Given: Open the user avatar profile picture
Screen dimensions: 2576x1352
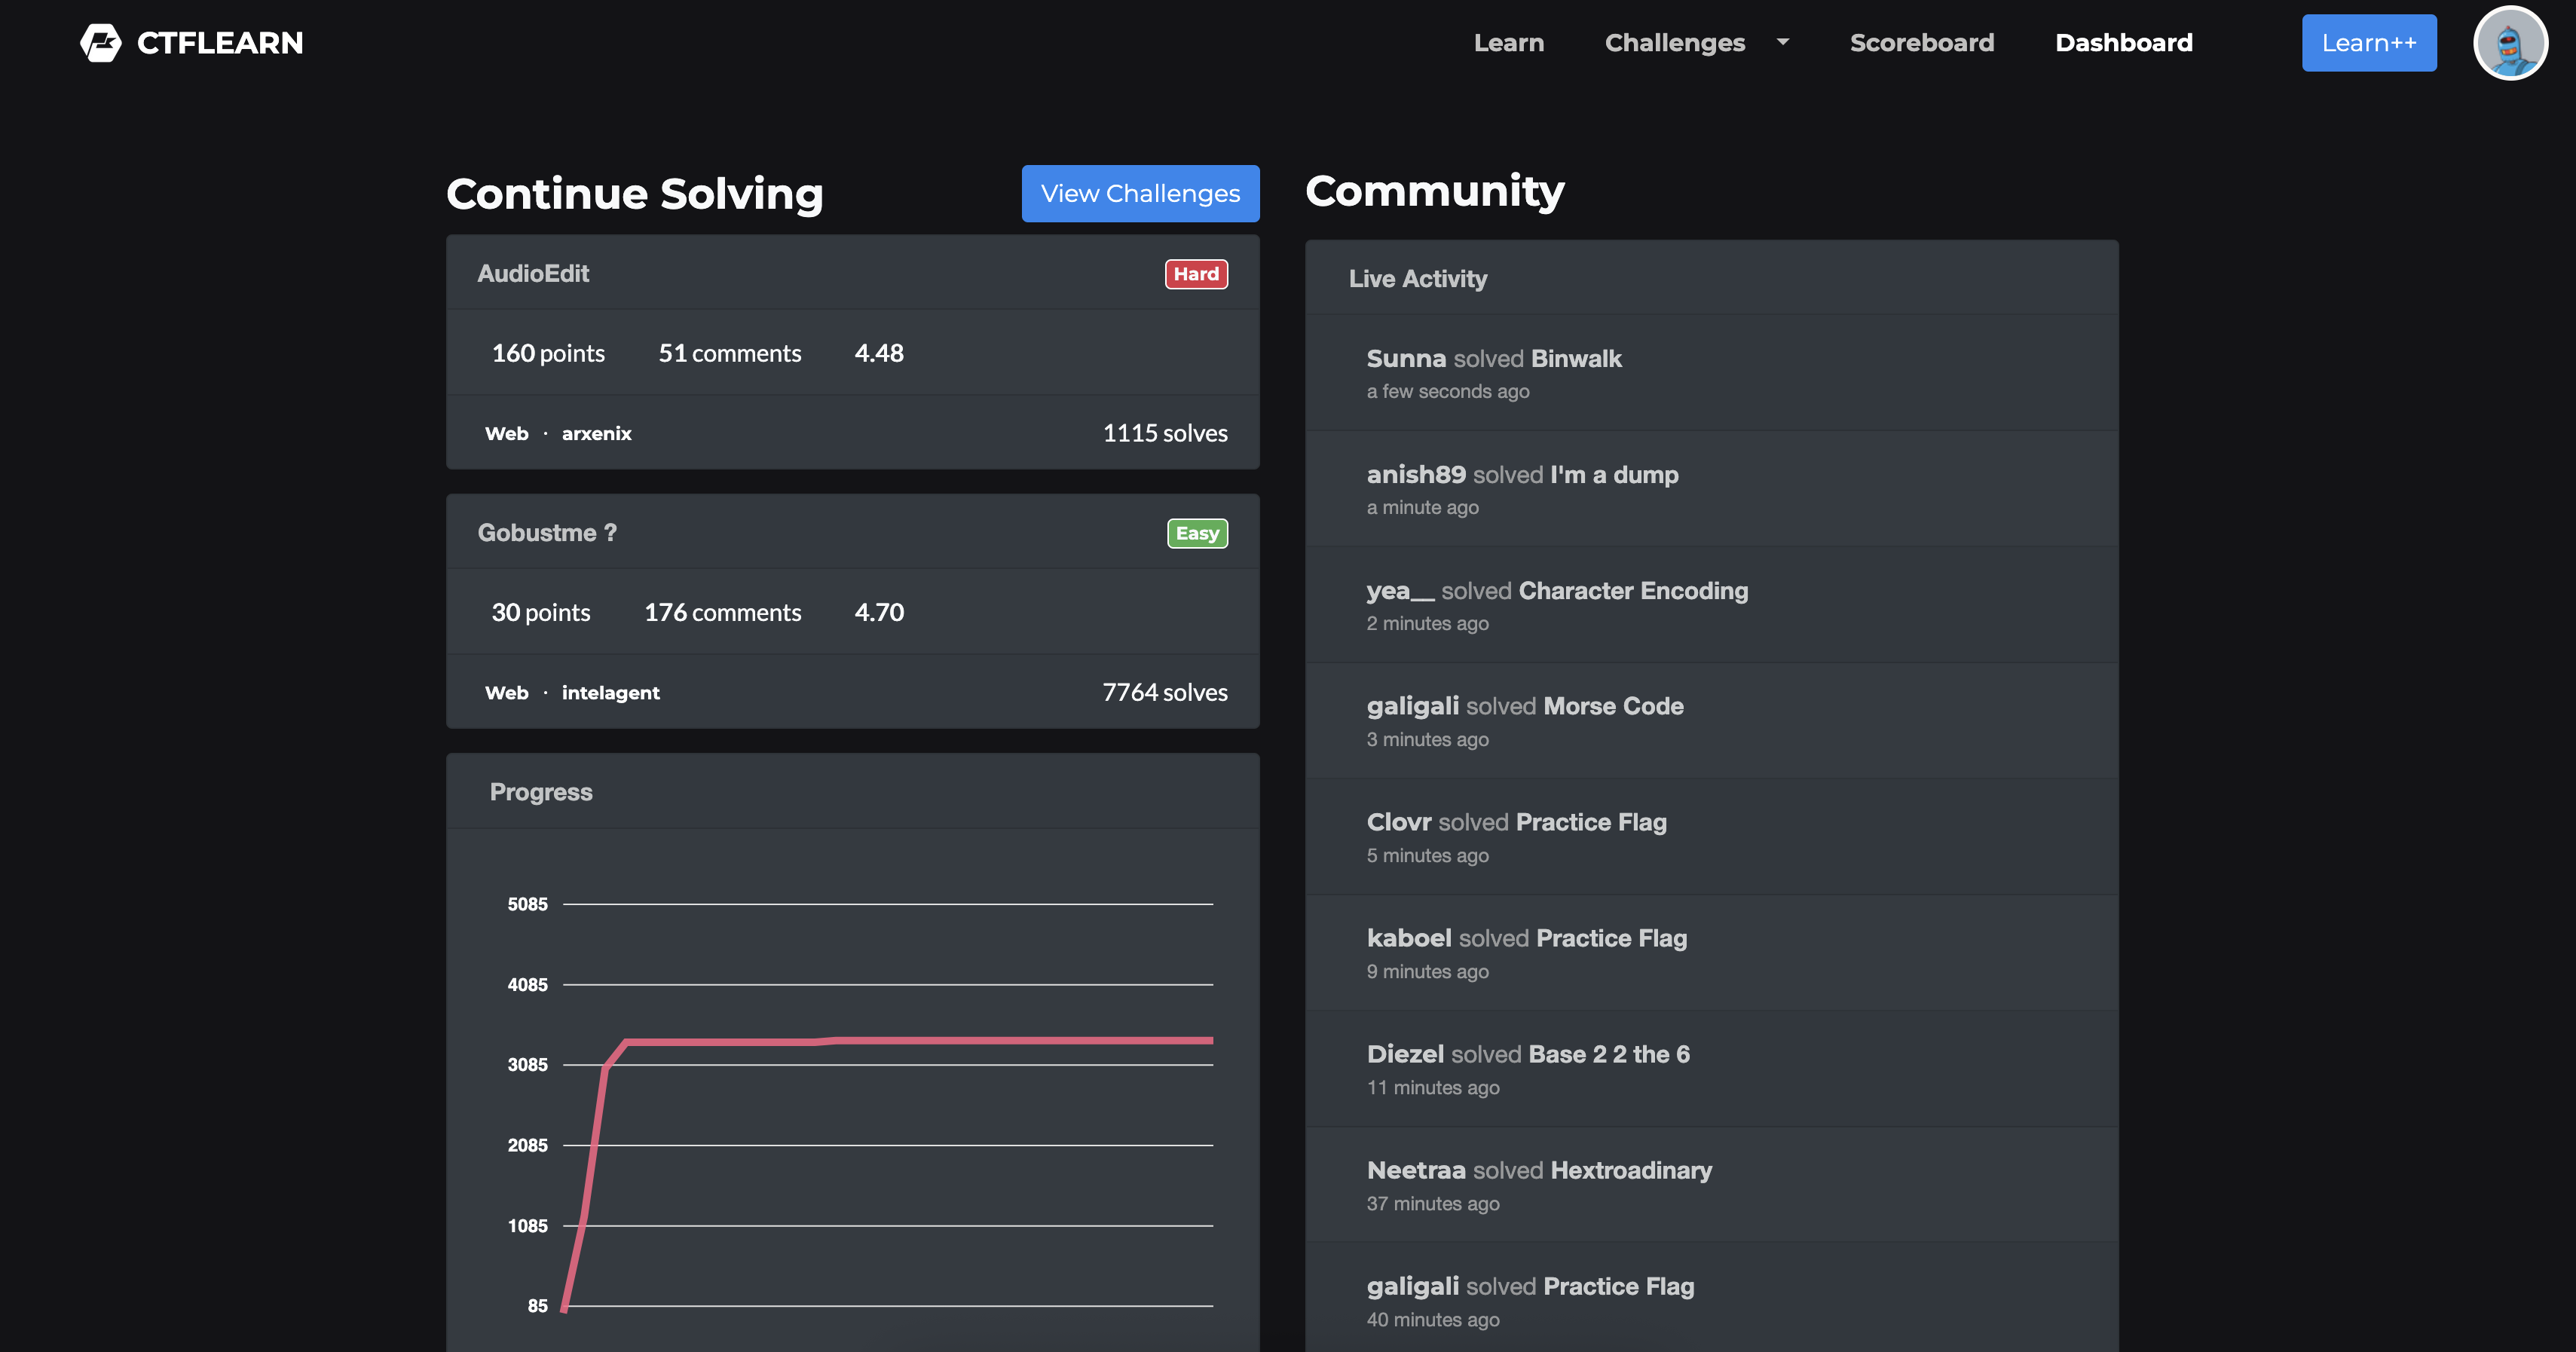Looking at the screenshot, I should pyautogui.click(x=2509, y=43).
